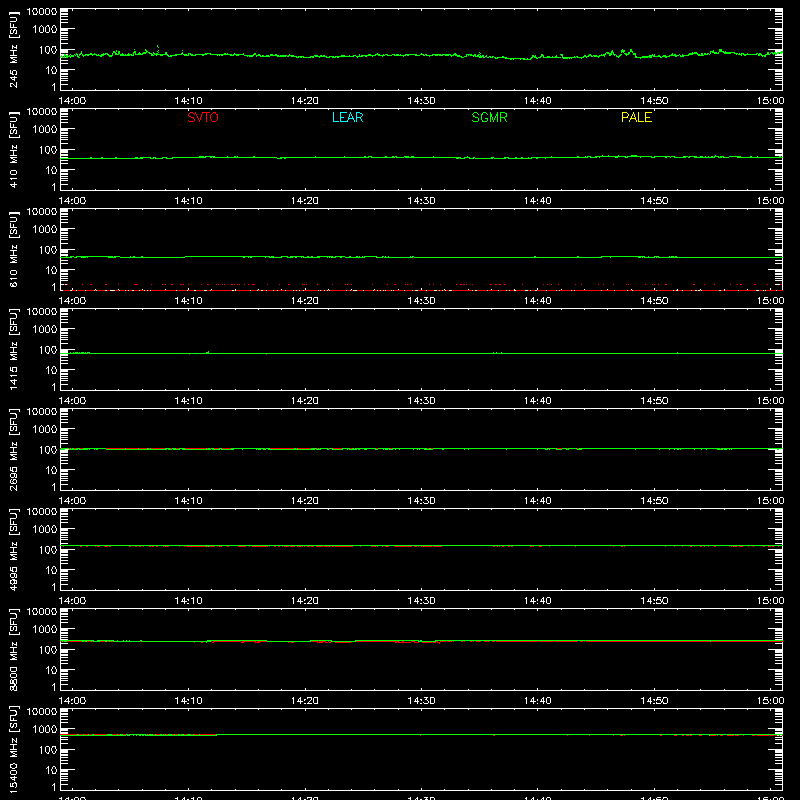Image resolution: width=800 pixels, height=800 pixels.
Task: Select the 15400 MHz [SFU] axis title
Action: 13,749
